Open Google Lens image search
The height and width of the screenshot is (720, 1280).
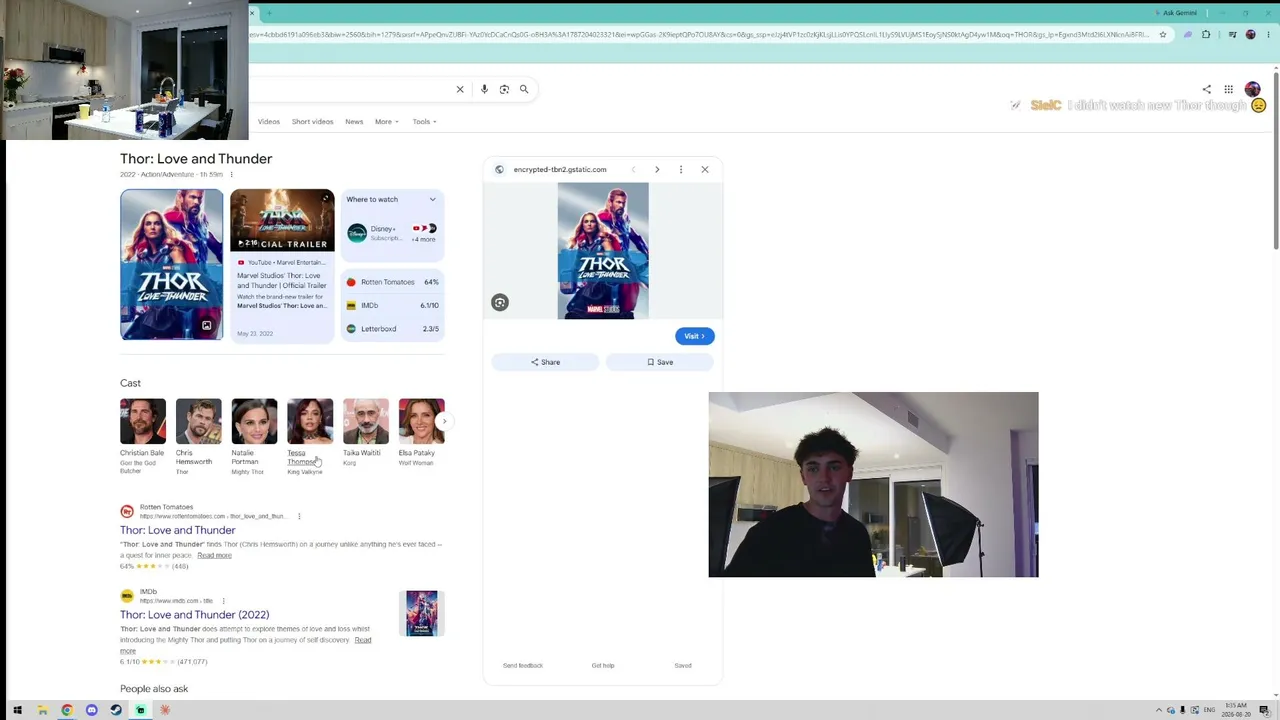coord(504,89)
